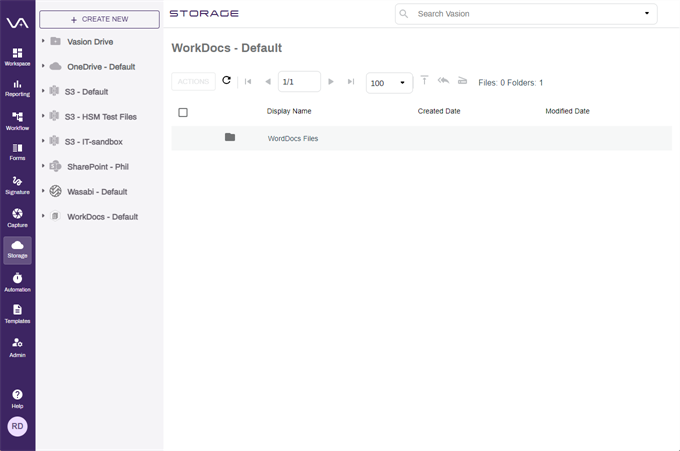Screen dimensions: 680x451
Task: Expand the S3 - HSM Test Files node
Action: [x=43, y=116]
